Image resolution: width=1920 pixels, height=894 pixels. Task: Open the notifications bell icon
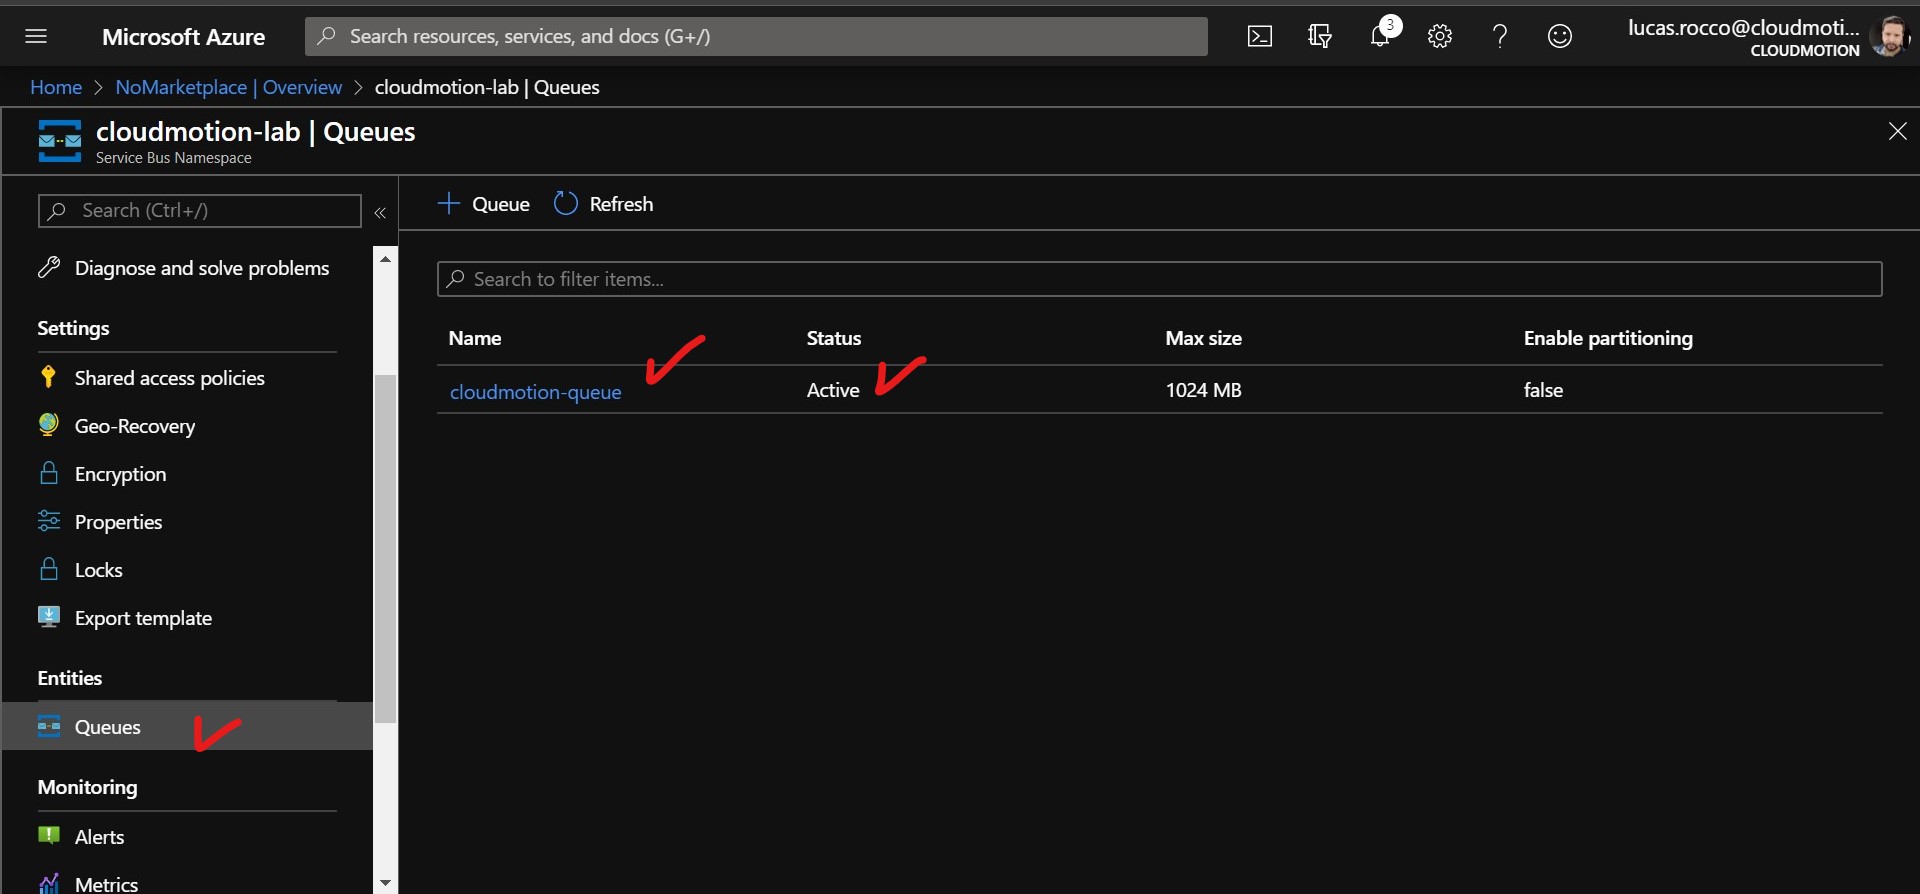pyautogui.click(x=1380, y=37)
